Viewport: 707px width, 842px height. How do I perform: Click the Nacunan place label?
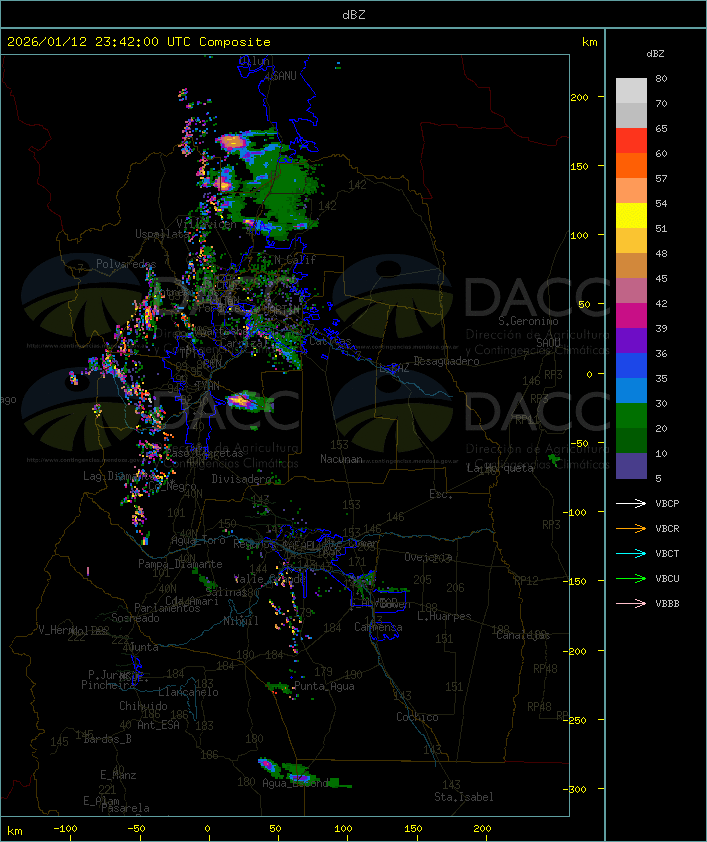341,459
